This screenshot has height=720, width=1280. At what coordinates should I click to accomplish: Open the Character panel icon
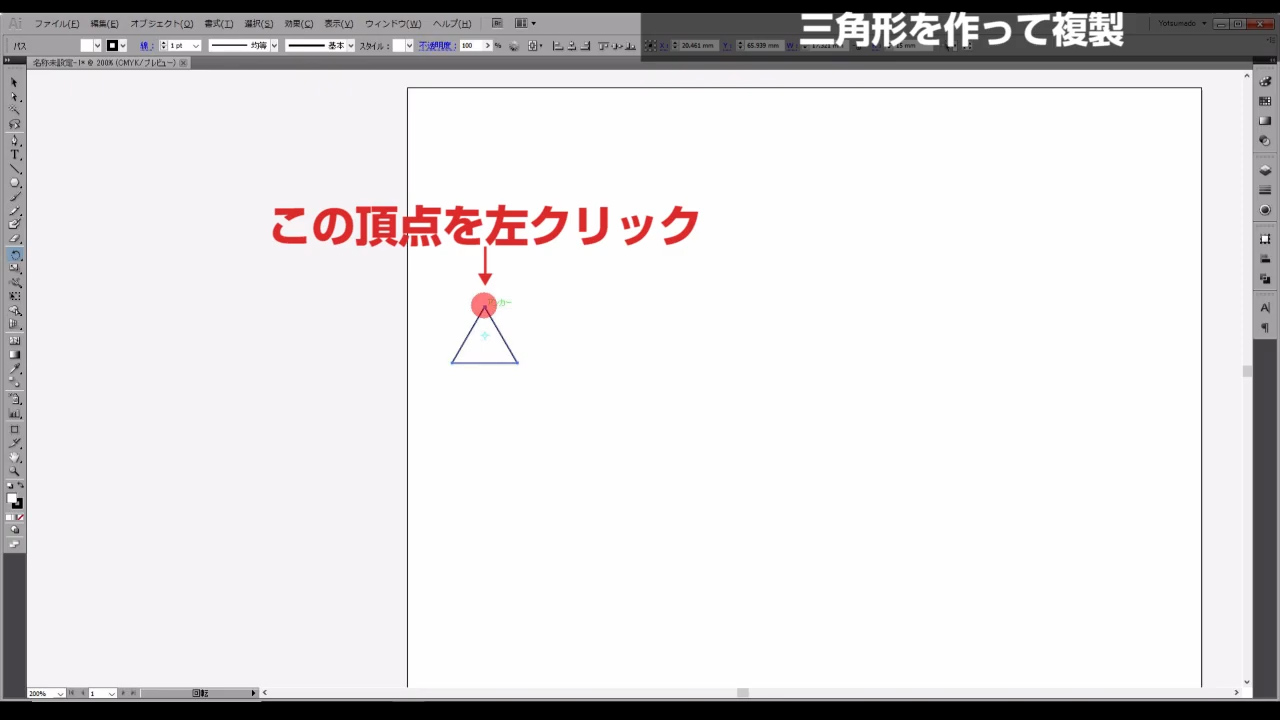1265,308
